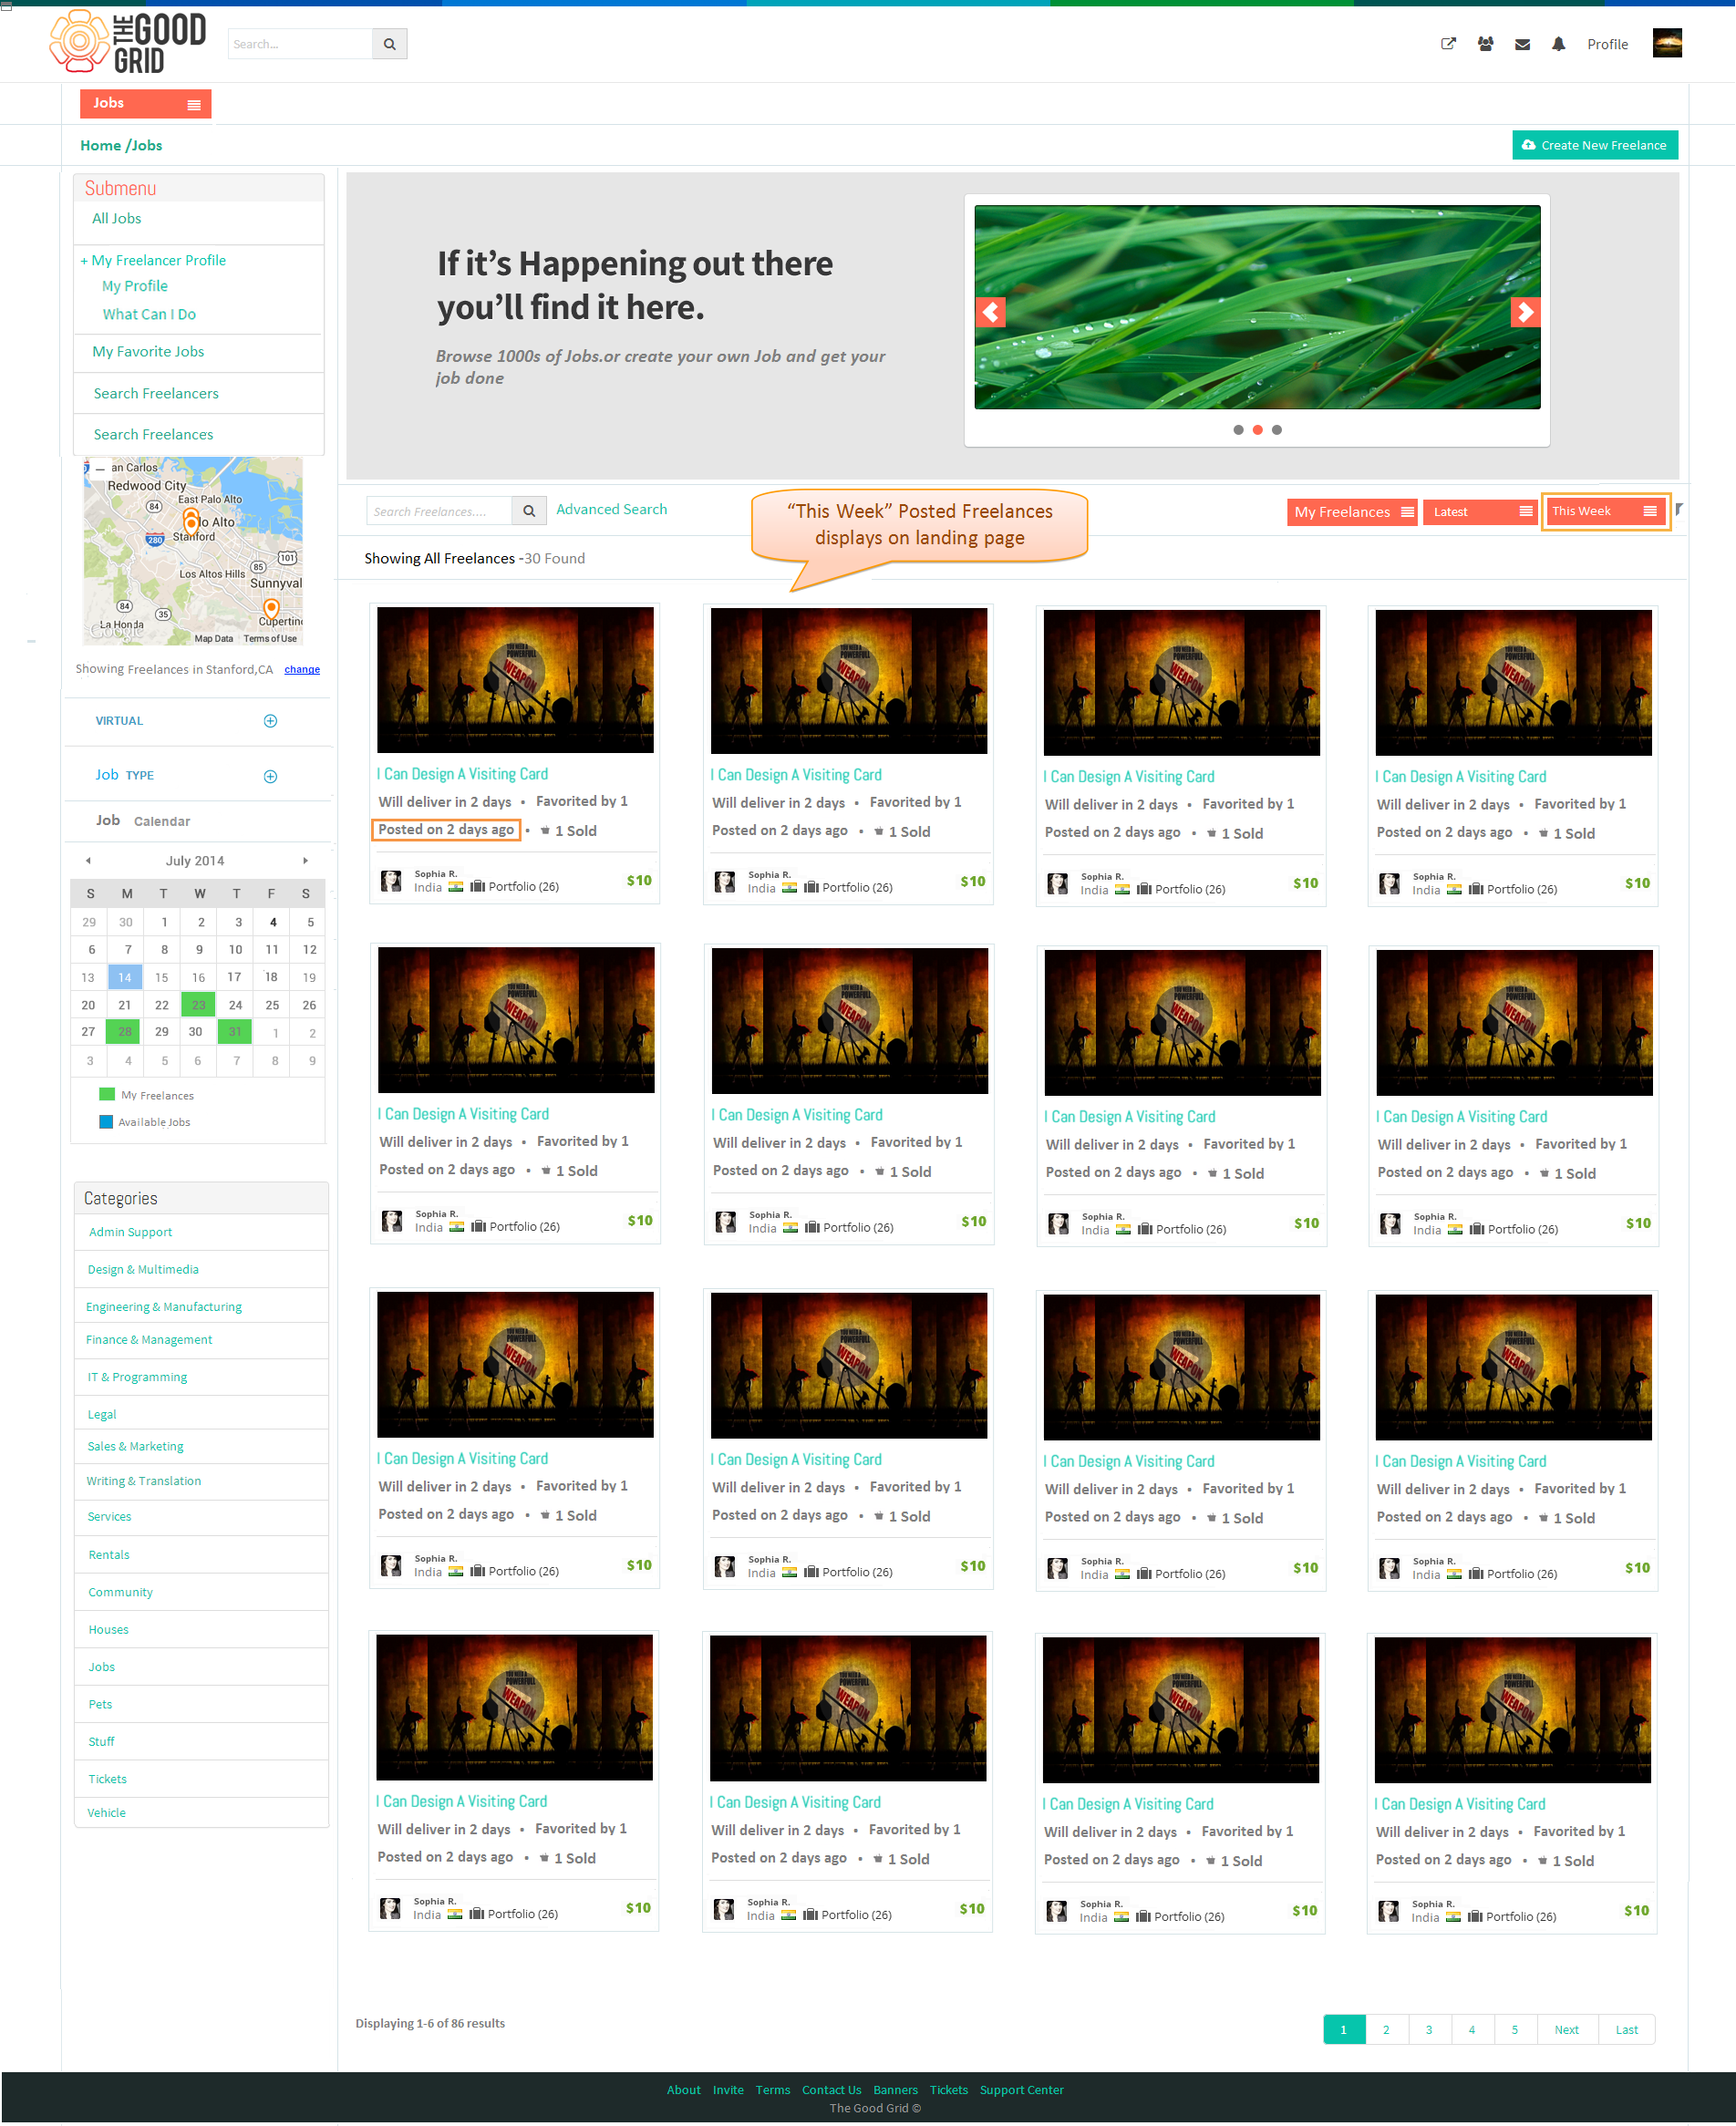
Task: Go to Home breadcrumb link
Action: tap(100, 146)
